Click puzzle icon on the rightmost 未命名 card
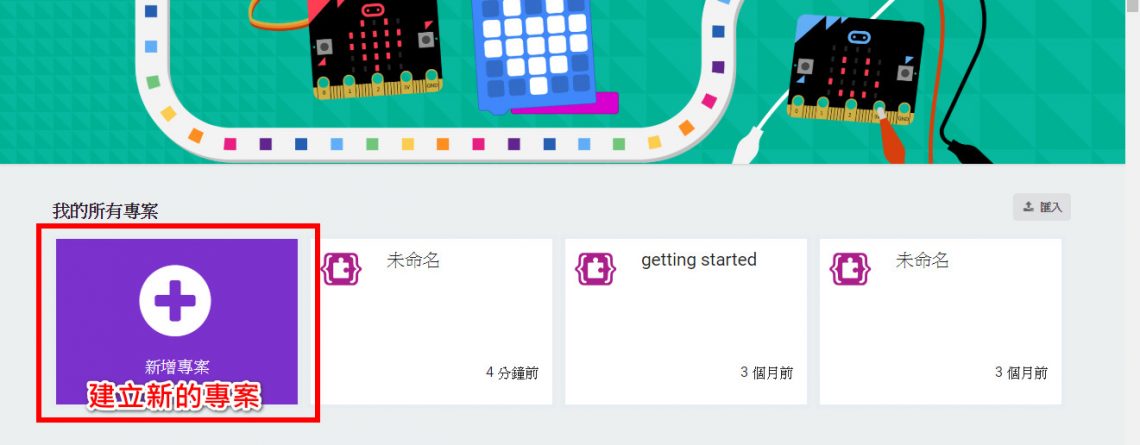The height and width of the screenshot is (445, 1140). (850, 268)
